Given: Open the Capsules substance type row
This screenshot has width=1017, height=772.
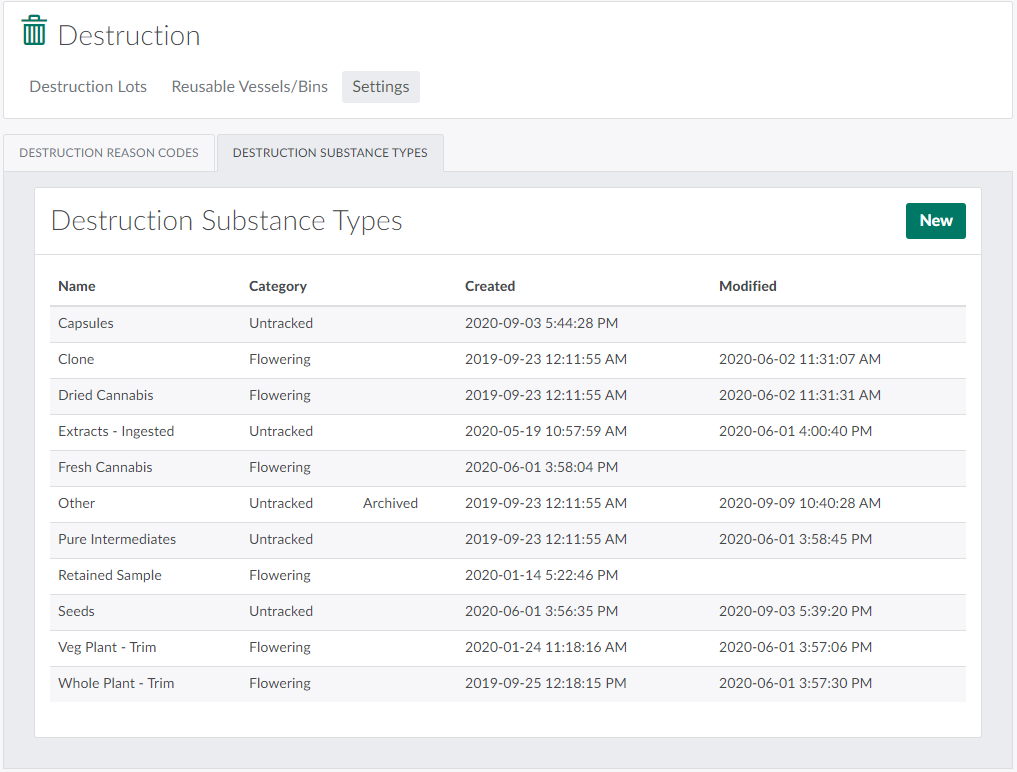Looking at the screenshot, I should tap(86, 323).
